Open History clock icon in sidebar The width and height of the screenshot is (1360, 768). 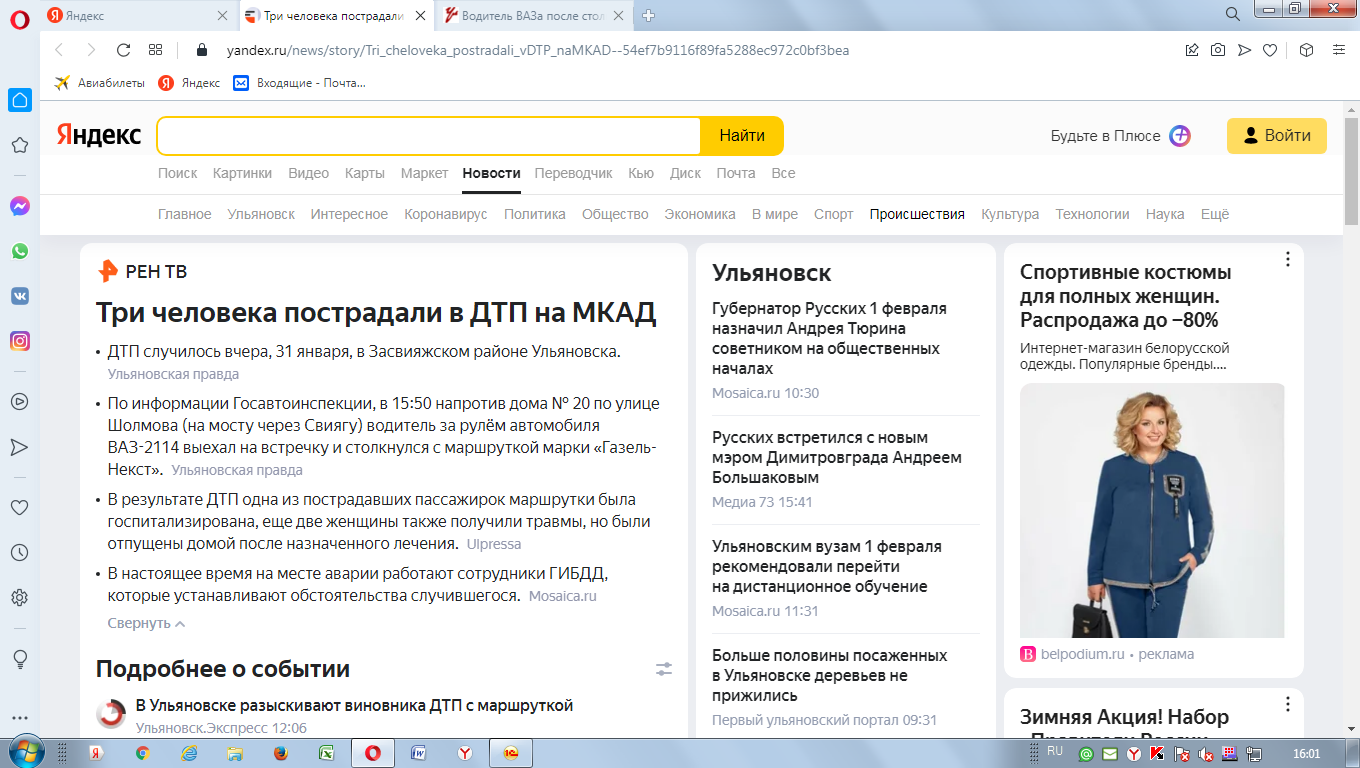point(19,552)
